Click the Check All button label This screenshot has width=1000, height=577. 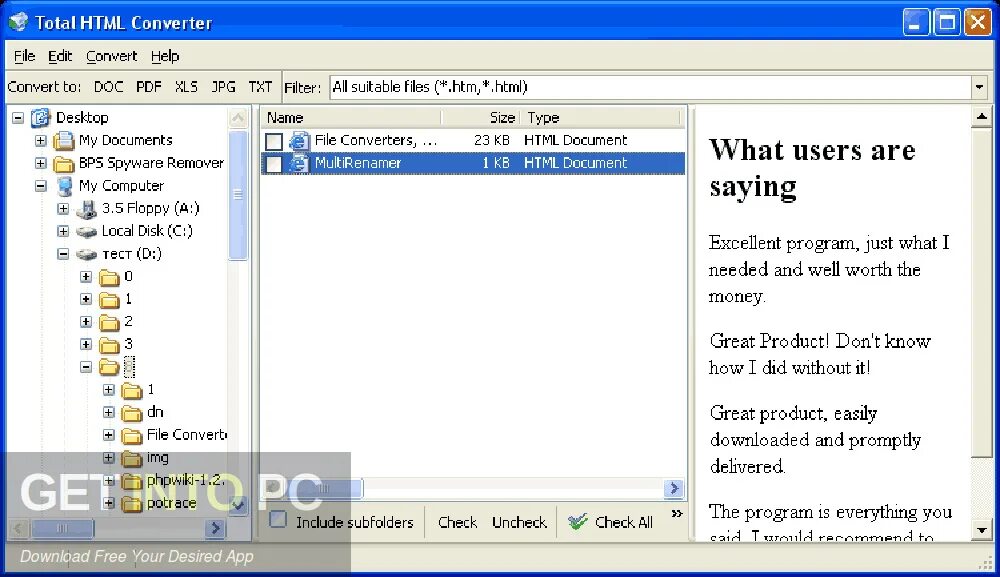coord(624,522)
